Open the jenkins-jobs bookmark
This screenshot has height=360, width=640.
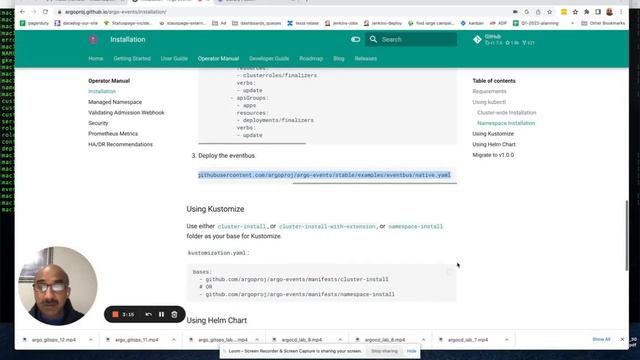point(341,23)
